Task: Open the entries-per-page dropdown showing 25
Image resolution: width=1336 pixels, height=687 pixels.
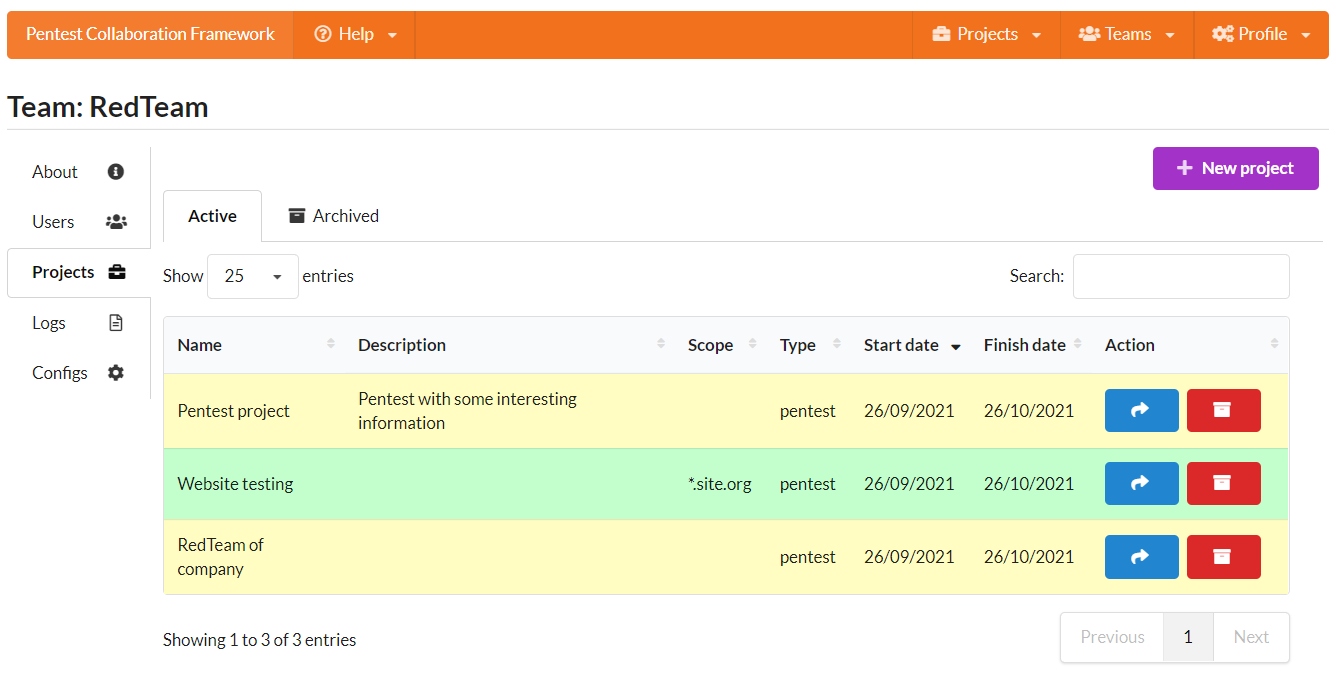Action: click(252, 276)
